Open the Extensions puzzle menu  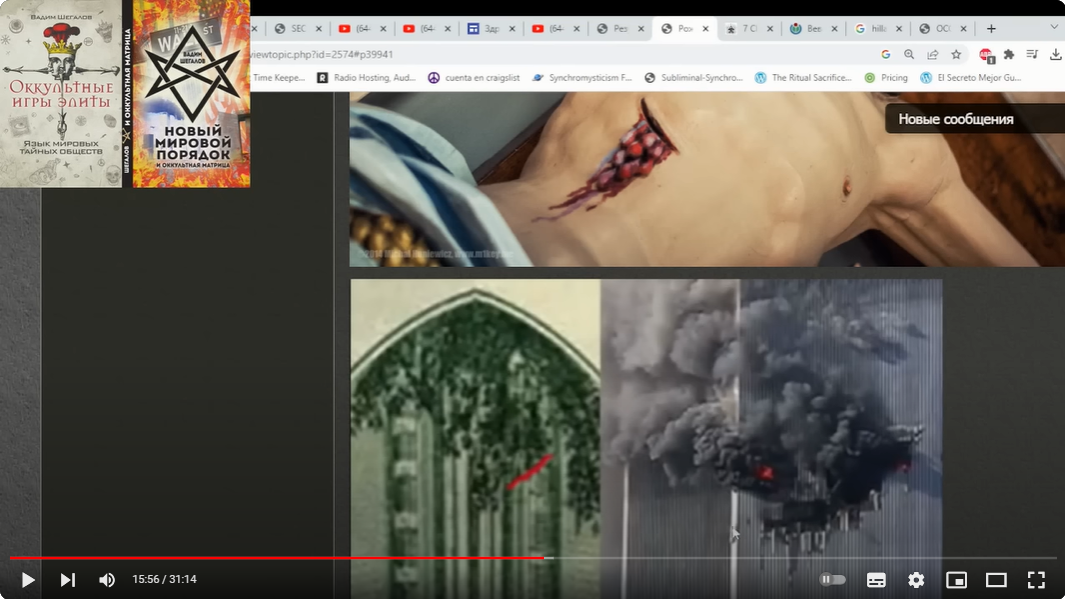click(1009, 54)
